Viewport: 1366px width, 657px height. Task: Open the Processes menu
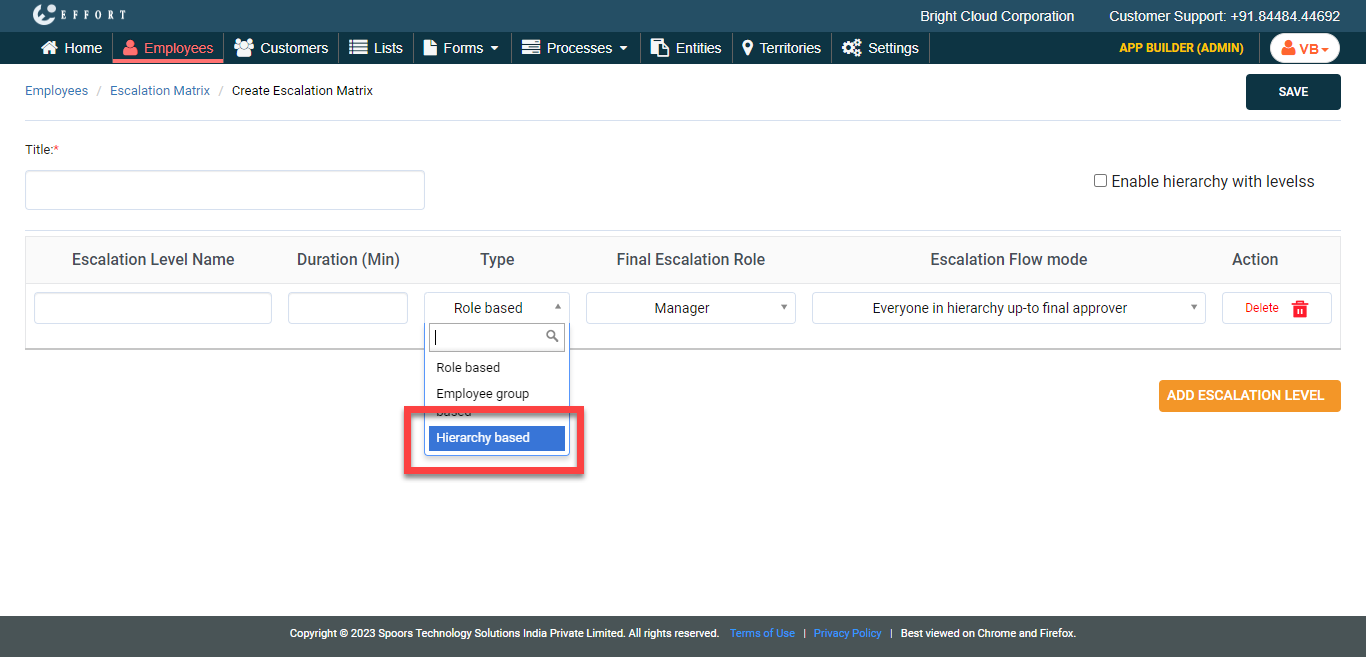[576, 48]
